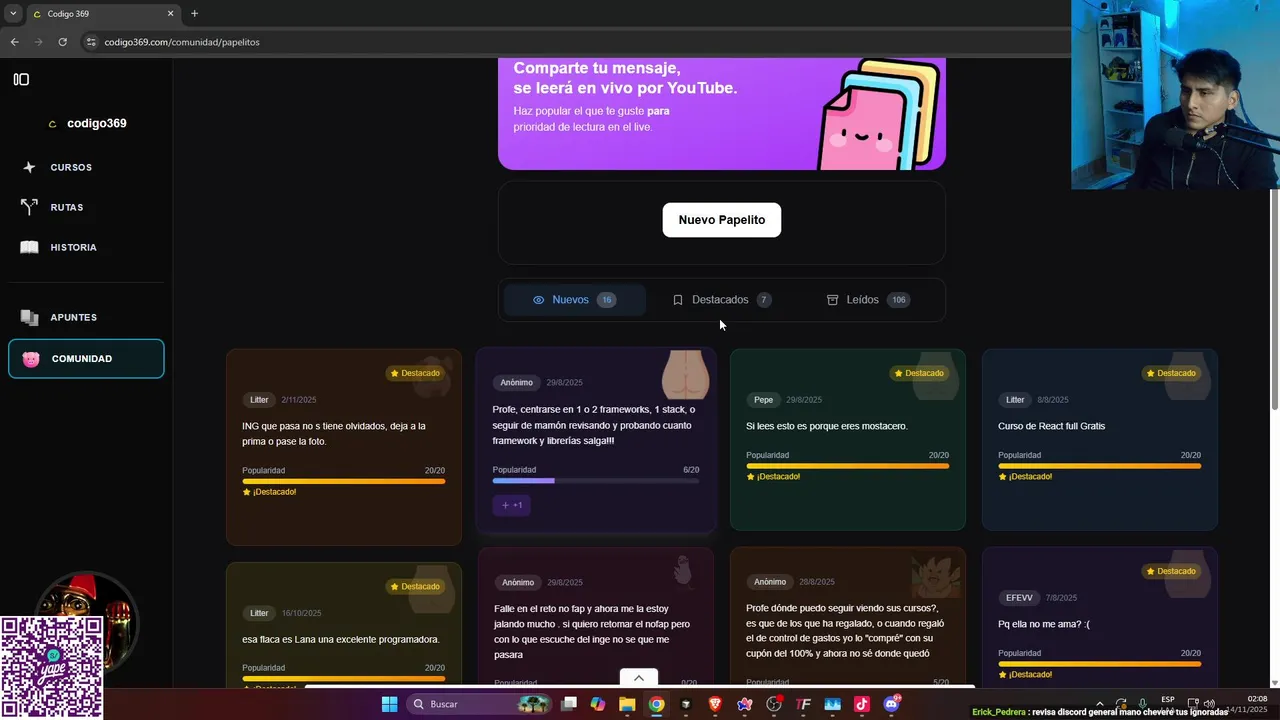Collapse the sidebar with the panel icon
This screenshot has height=720, width=1280.
coord(21,79)
